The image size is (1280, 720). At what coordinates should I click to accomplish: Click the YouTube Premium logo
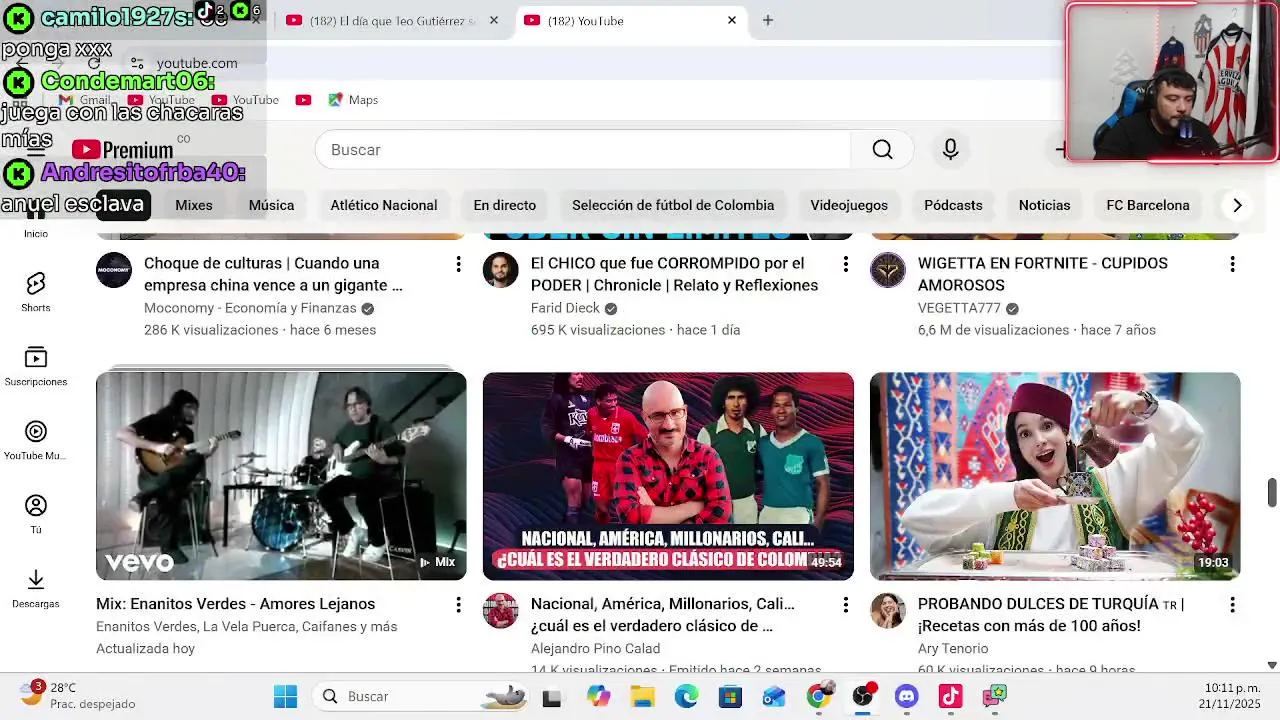click(x=122, y=150)
